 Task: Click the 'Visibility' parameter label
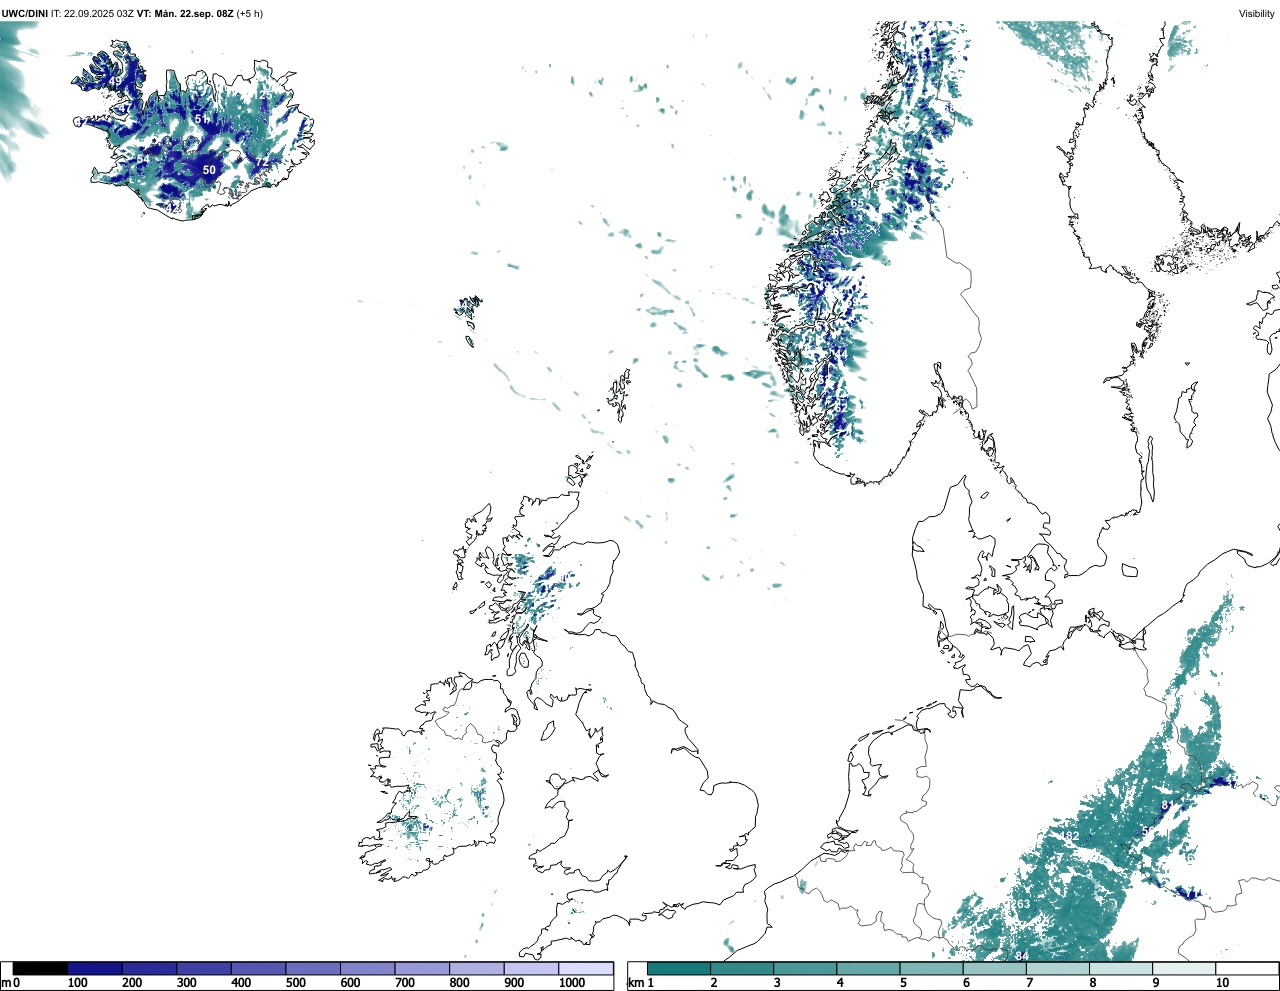(x=1257, y=14)
